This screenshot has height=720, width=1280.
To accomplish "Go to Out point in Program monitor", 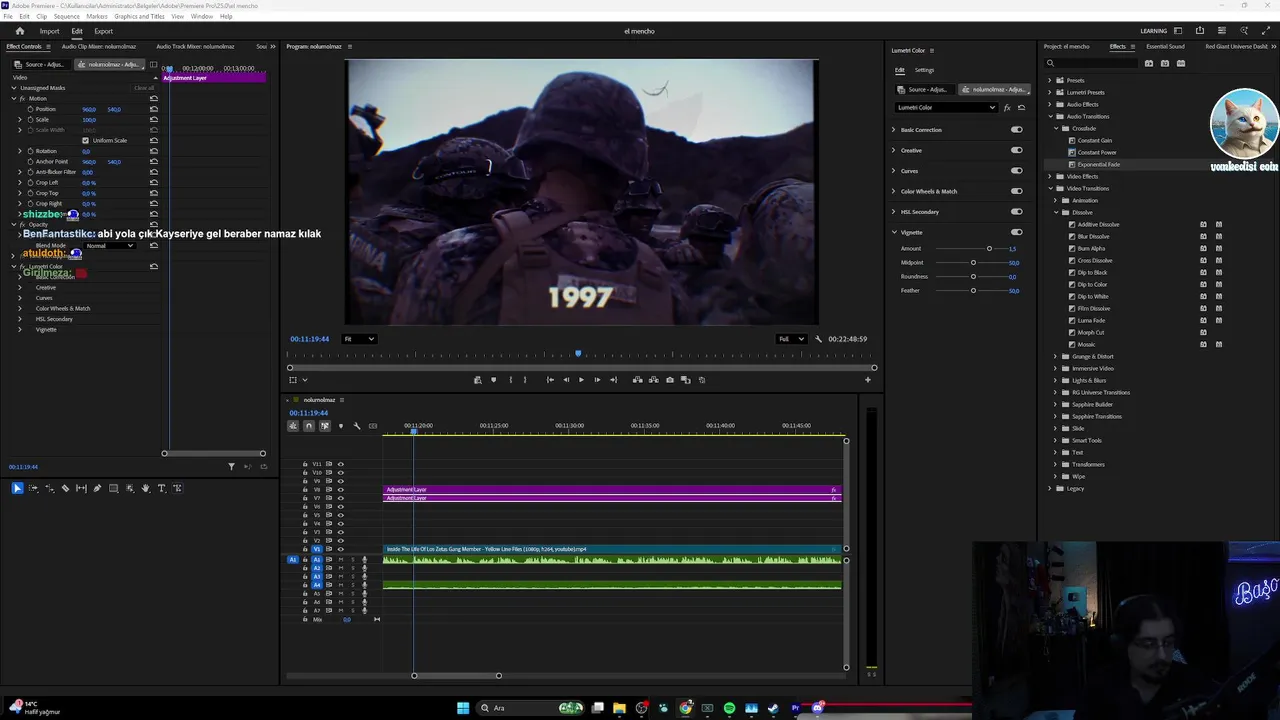I will point(613,380).
